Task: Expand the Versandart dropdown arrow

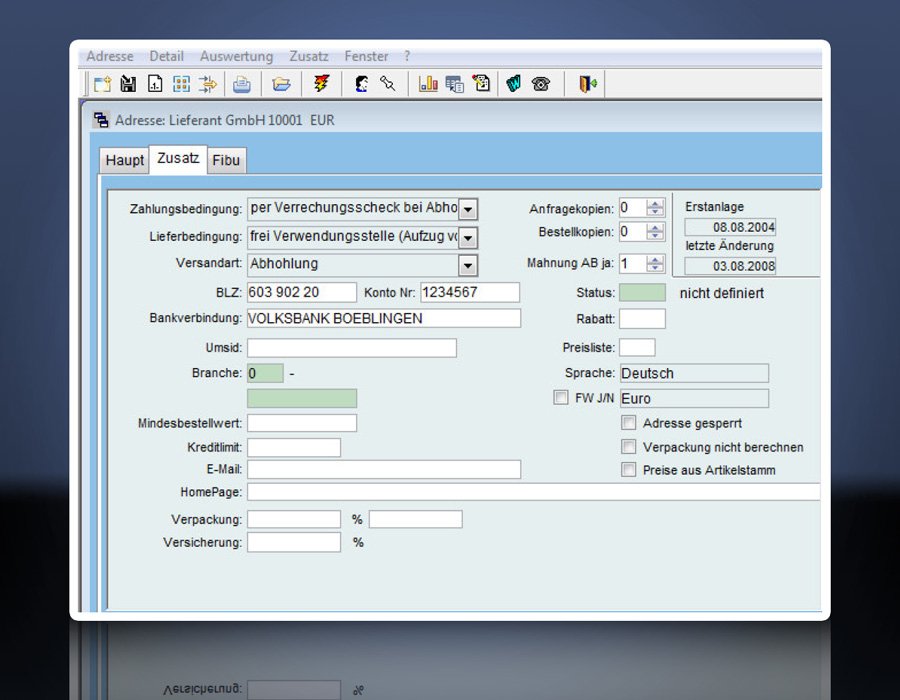Action: (x=468, y=265)
